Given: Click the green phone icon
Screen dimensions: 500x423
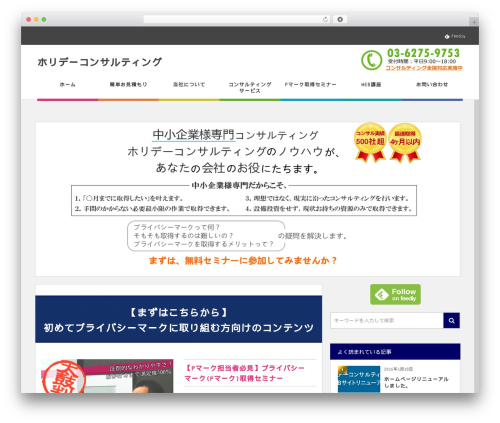Looking at the screenshot, I should 371,60.
